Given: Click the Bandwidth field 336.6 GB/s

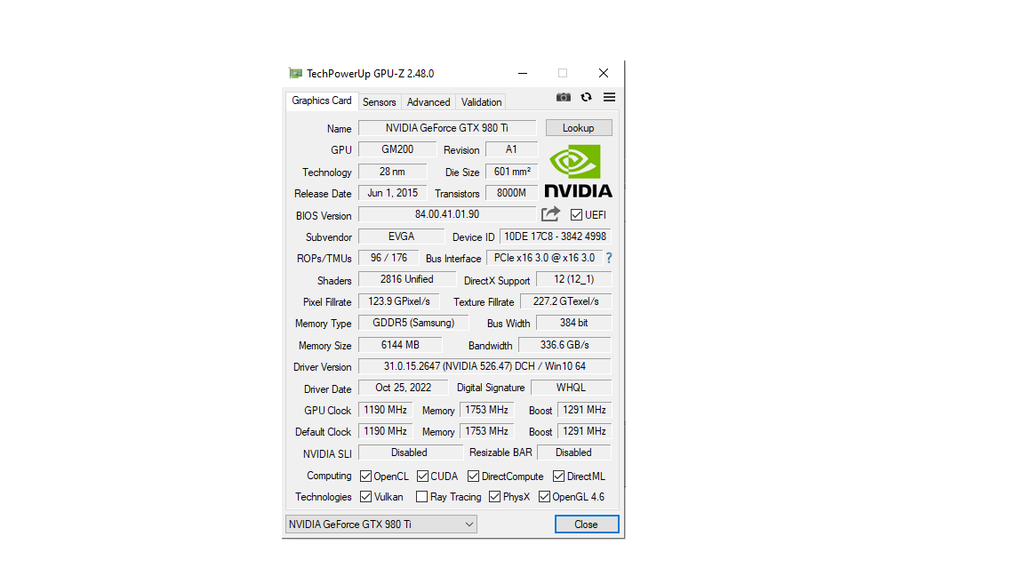Looking at the screenshot, I should (565, 345).
